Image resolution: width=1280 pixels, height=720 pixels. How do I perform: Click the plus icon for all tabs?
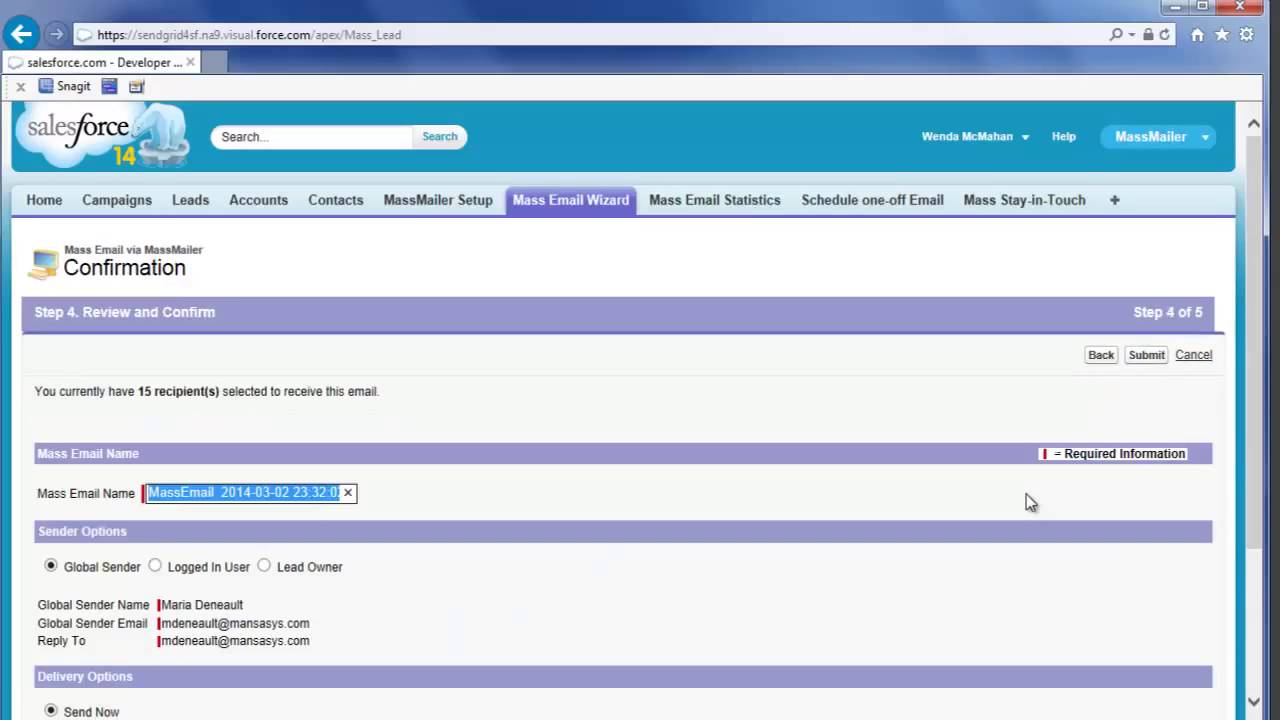coord(1114,200)
